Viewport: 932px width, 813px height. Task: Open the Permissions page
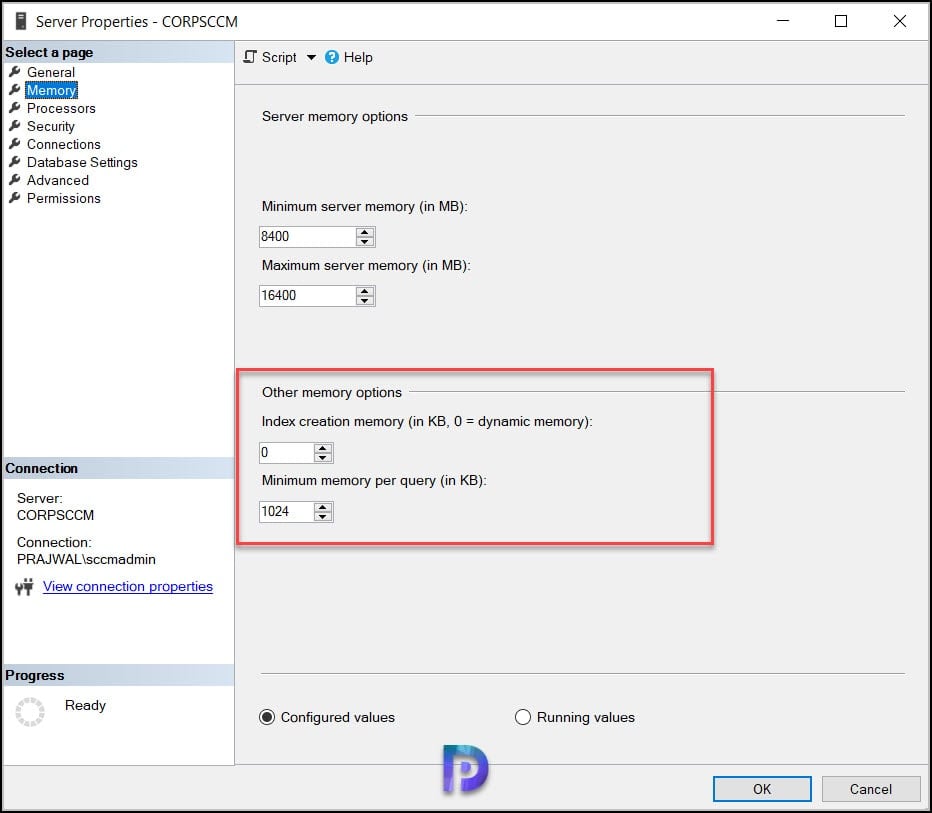(x=64, y=198)
